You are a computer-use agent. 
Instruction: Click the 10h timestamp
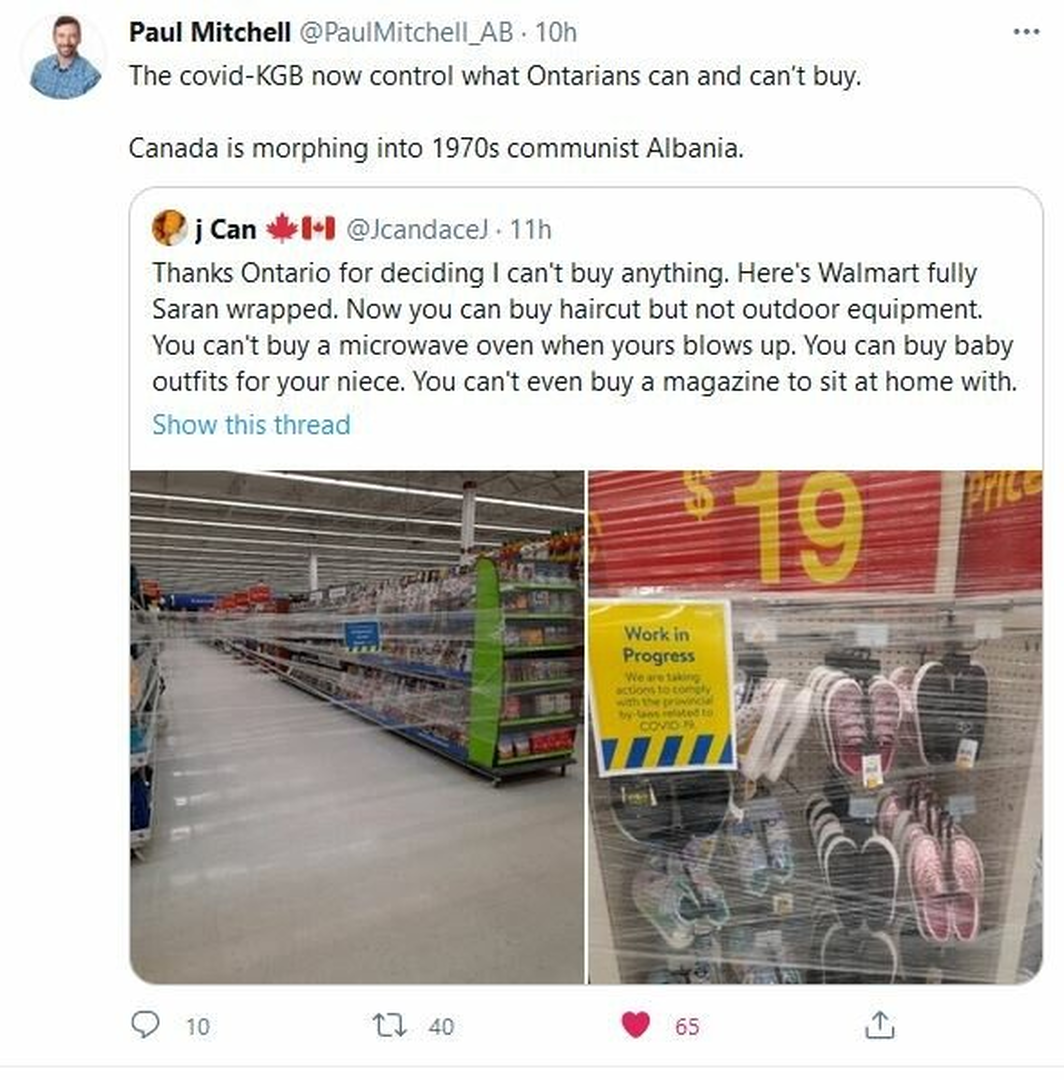point(555,32)
